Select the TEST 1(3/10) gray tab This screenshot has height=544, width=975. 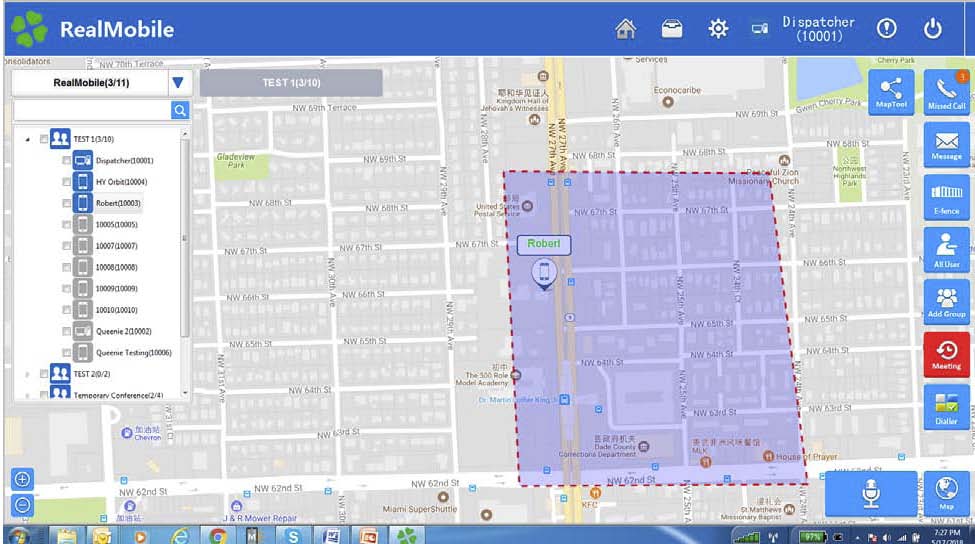click(291, 83)
